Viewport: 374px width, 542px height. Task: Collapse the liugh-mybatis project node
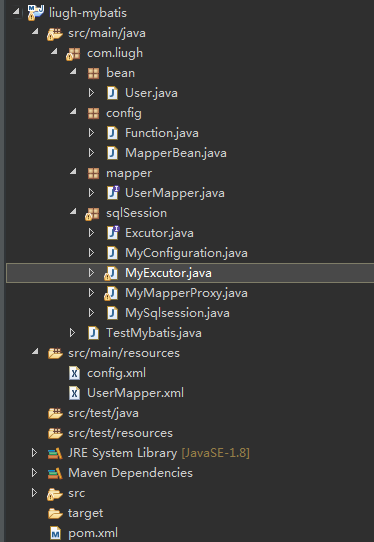coord(16,12)
